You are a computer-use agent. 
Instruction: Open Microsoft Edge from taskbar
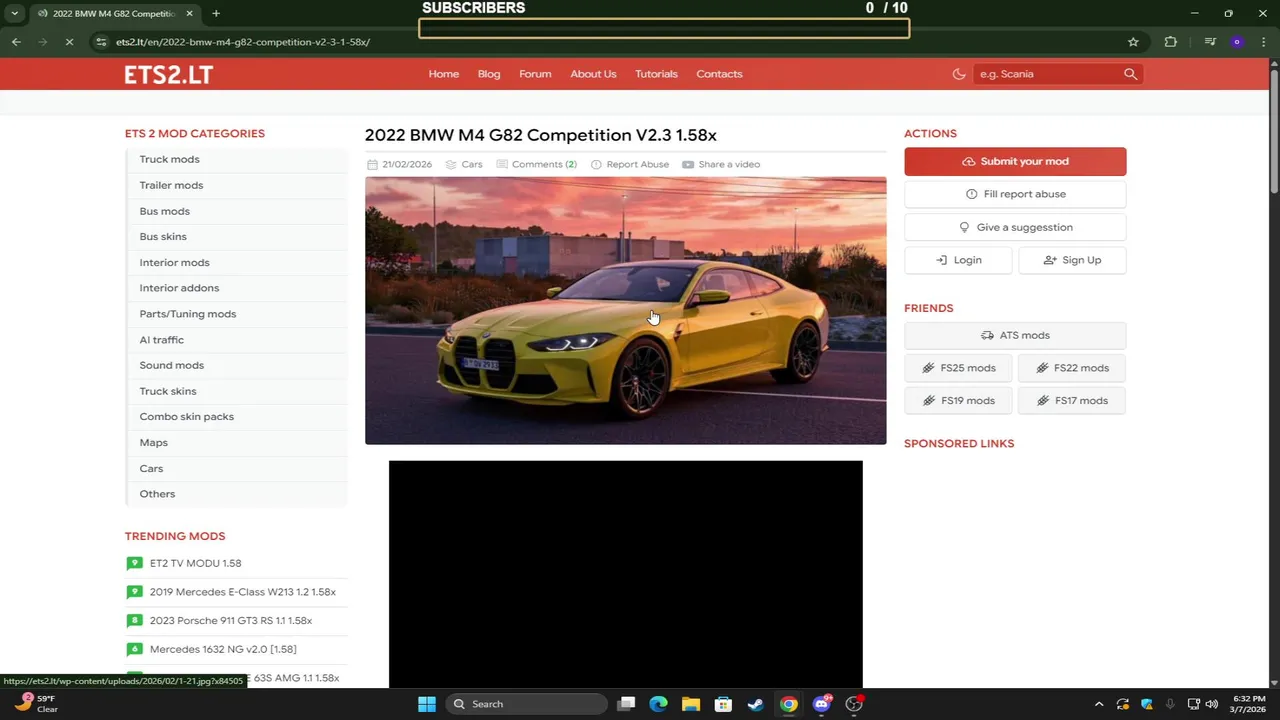(658, 704)
